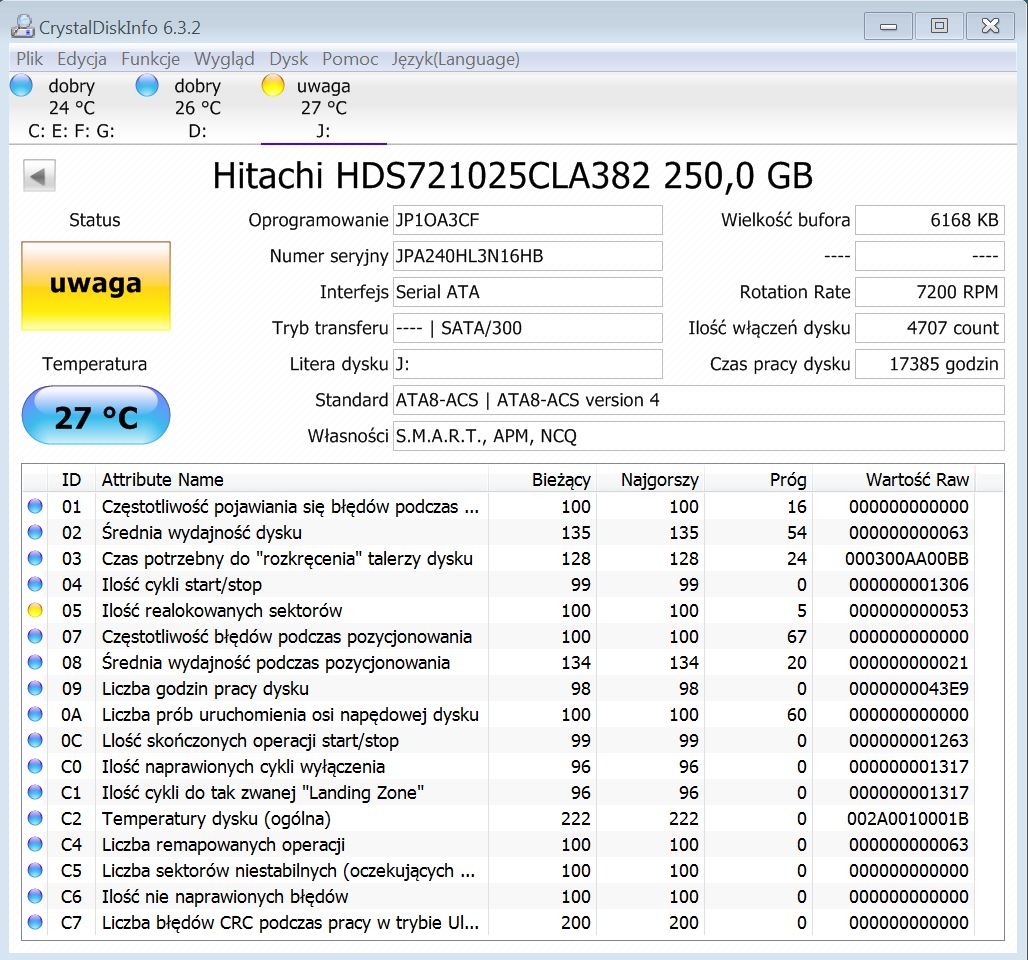Click serial number field JPA240HL3N16HB
This screenshot has height=960, width=1028.
click(x=528, y=256)
